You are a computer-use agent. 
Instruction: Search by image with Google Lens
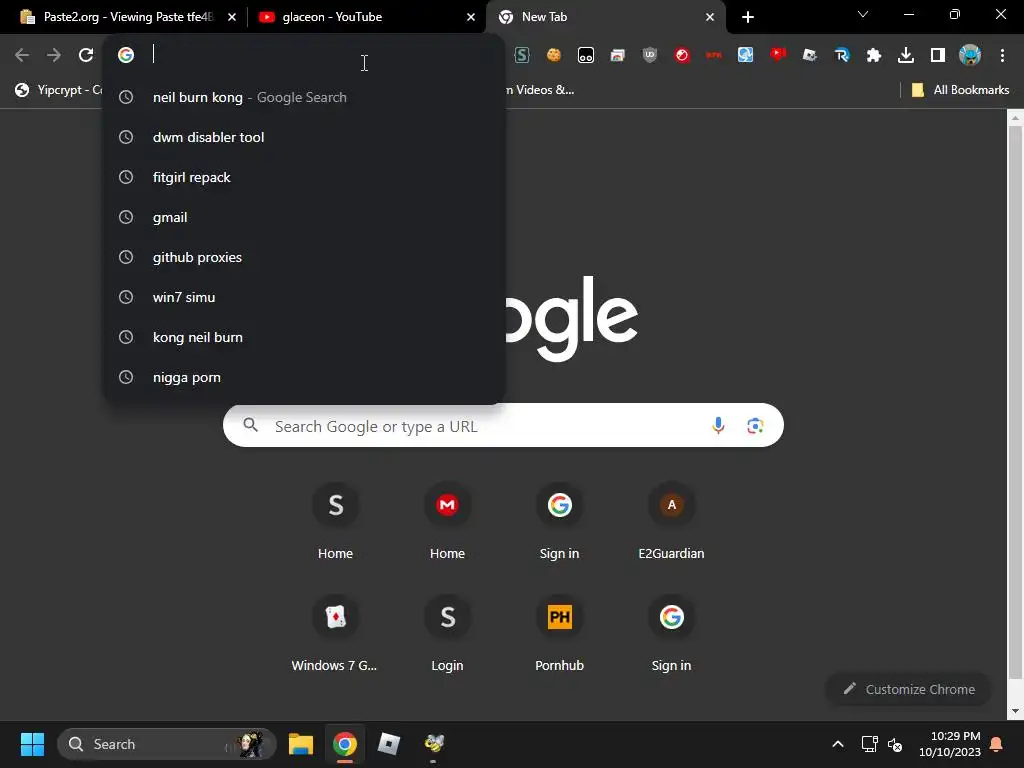coord(755,426)
